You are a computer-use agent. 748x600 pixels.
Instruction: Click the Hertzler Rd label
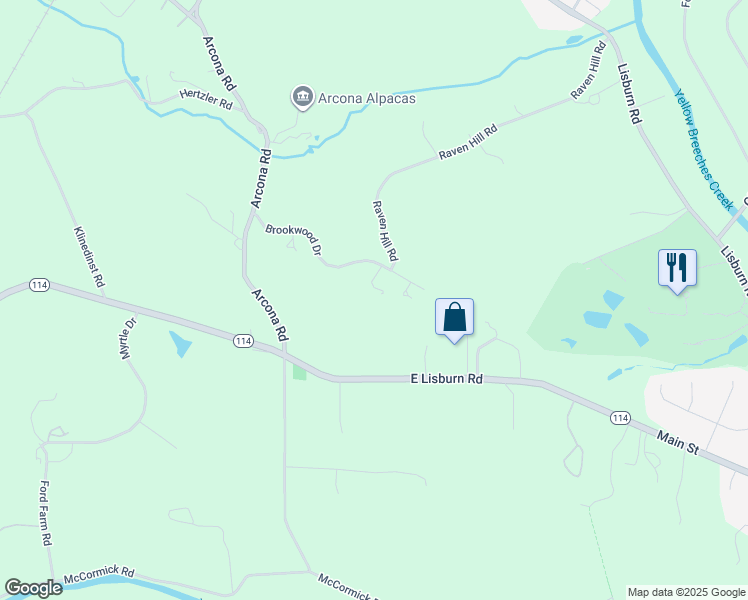[206, 100]
